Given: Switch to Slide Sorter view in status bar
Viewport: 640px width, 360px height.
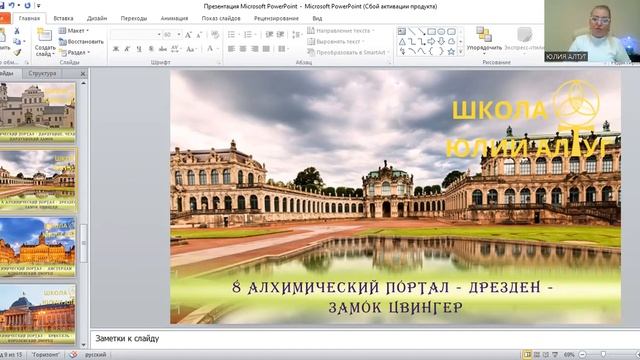Looking at the screenshot, I should [537, 355].
